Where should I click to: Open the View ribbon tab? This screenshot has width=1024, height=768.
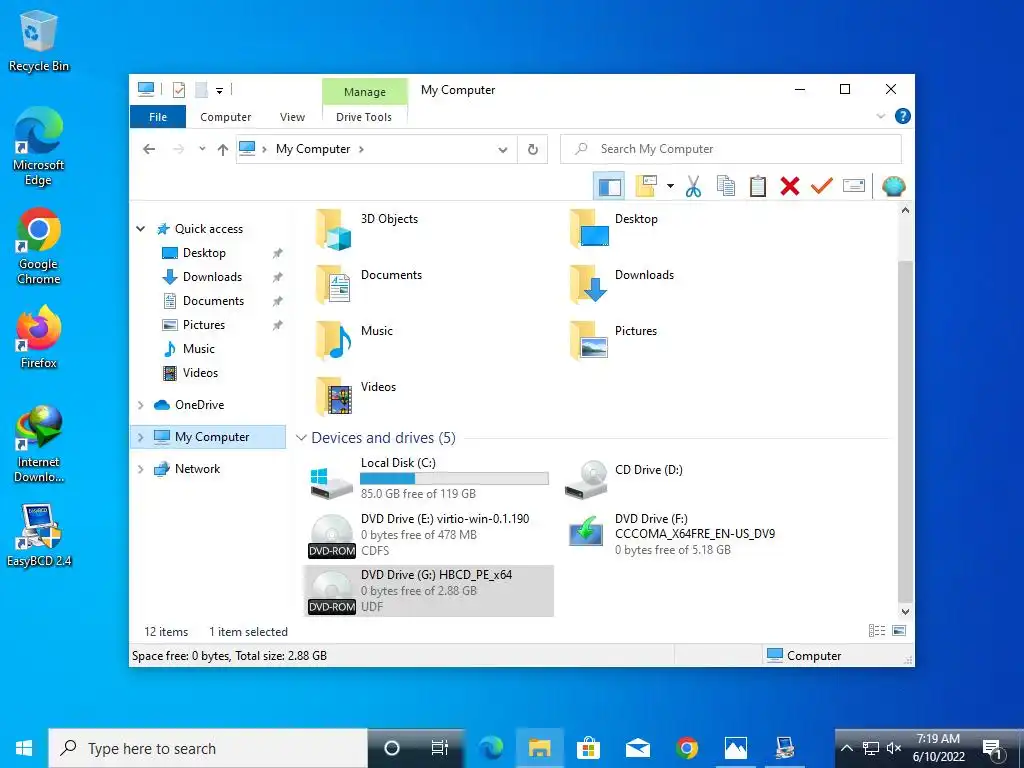[292, 117]
